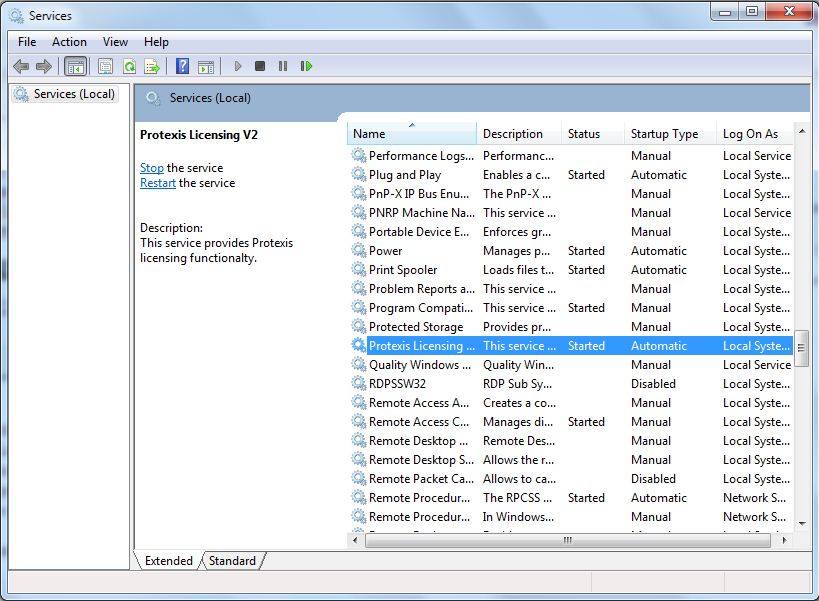Screen dimensions: 819x601
Task: Toggle the console tree pane visibility
Action: tap(75, 66)
